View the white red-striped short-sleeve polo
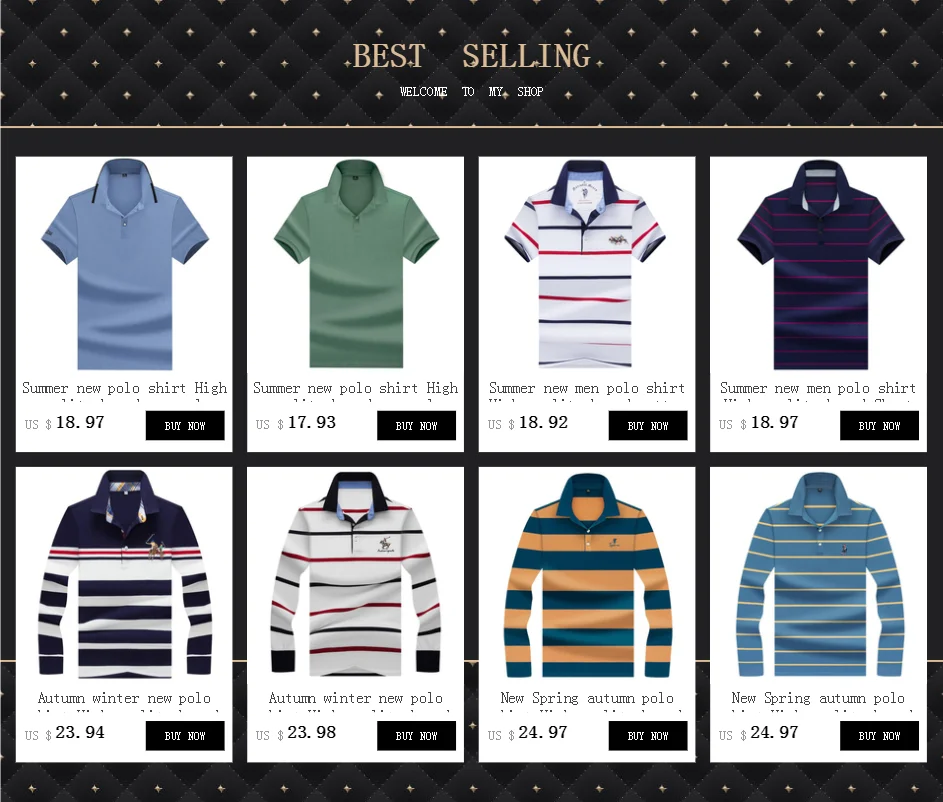The image size is (943, 802). (x=587, y=265)
